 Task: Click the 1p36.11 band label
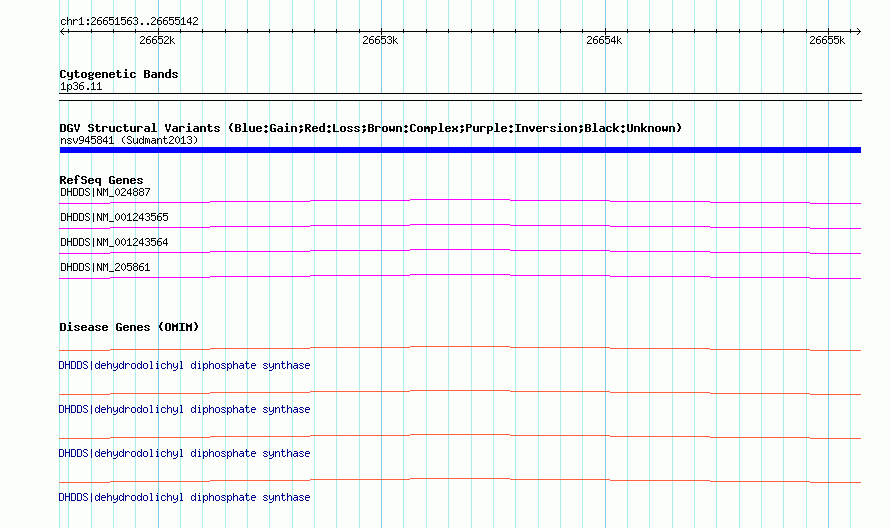81,87
